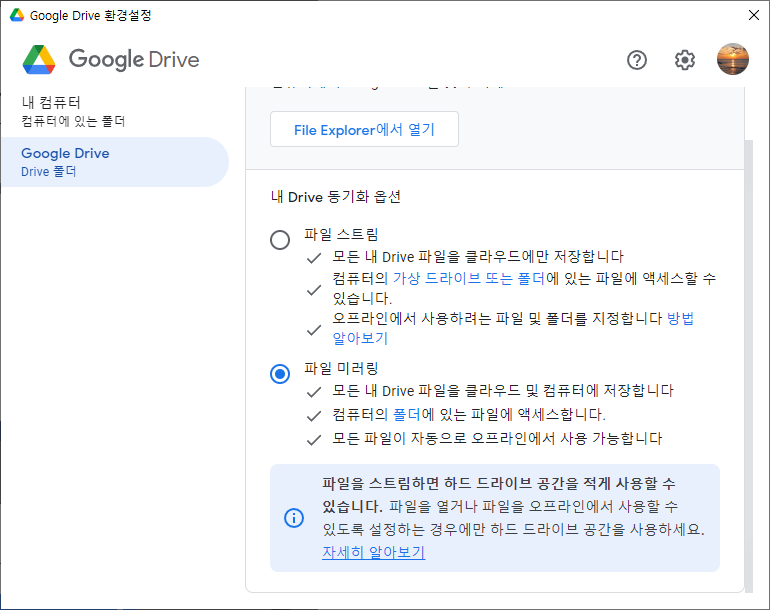Open the Google Drive Drive 폴더 sidebar section
Viewport: 770px width, 610px height.
coord(114,162)
